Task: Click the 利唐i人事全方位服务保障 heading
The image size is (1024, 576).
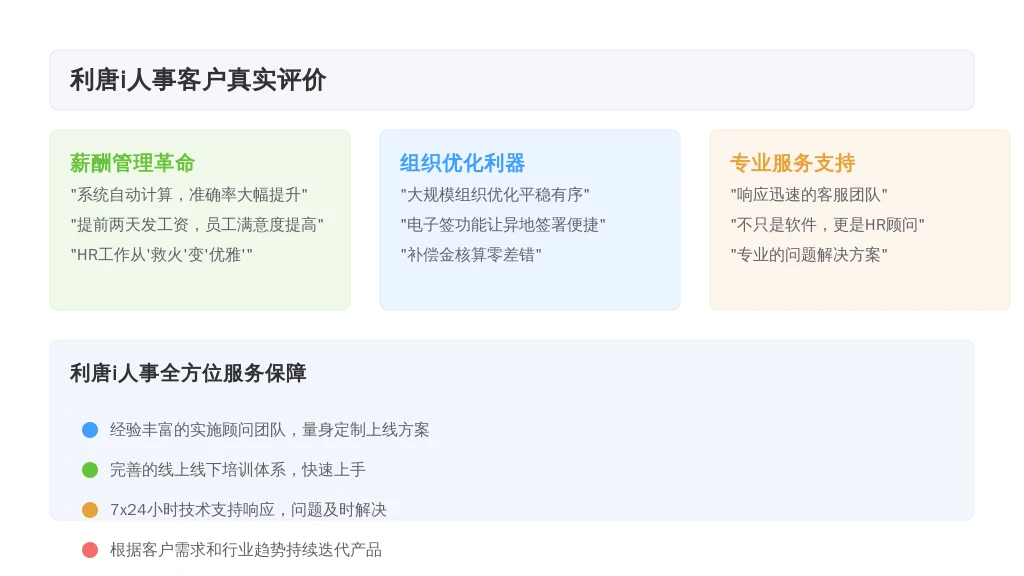Action: (x=188, y=373)
